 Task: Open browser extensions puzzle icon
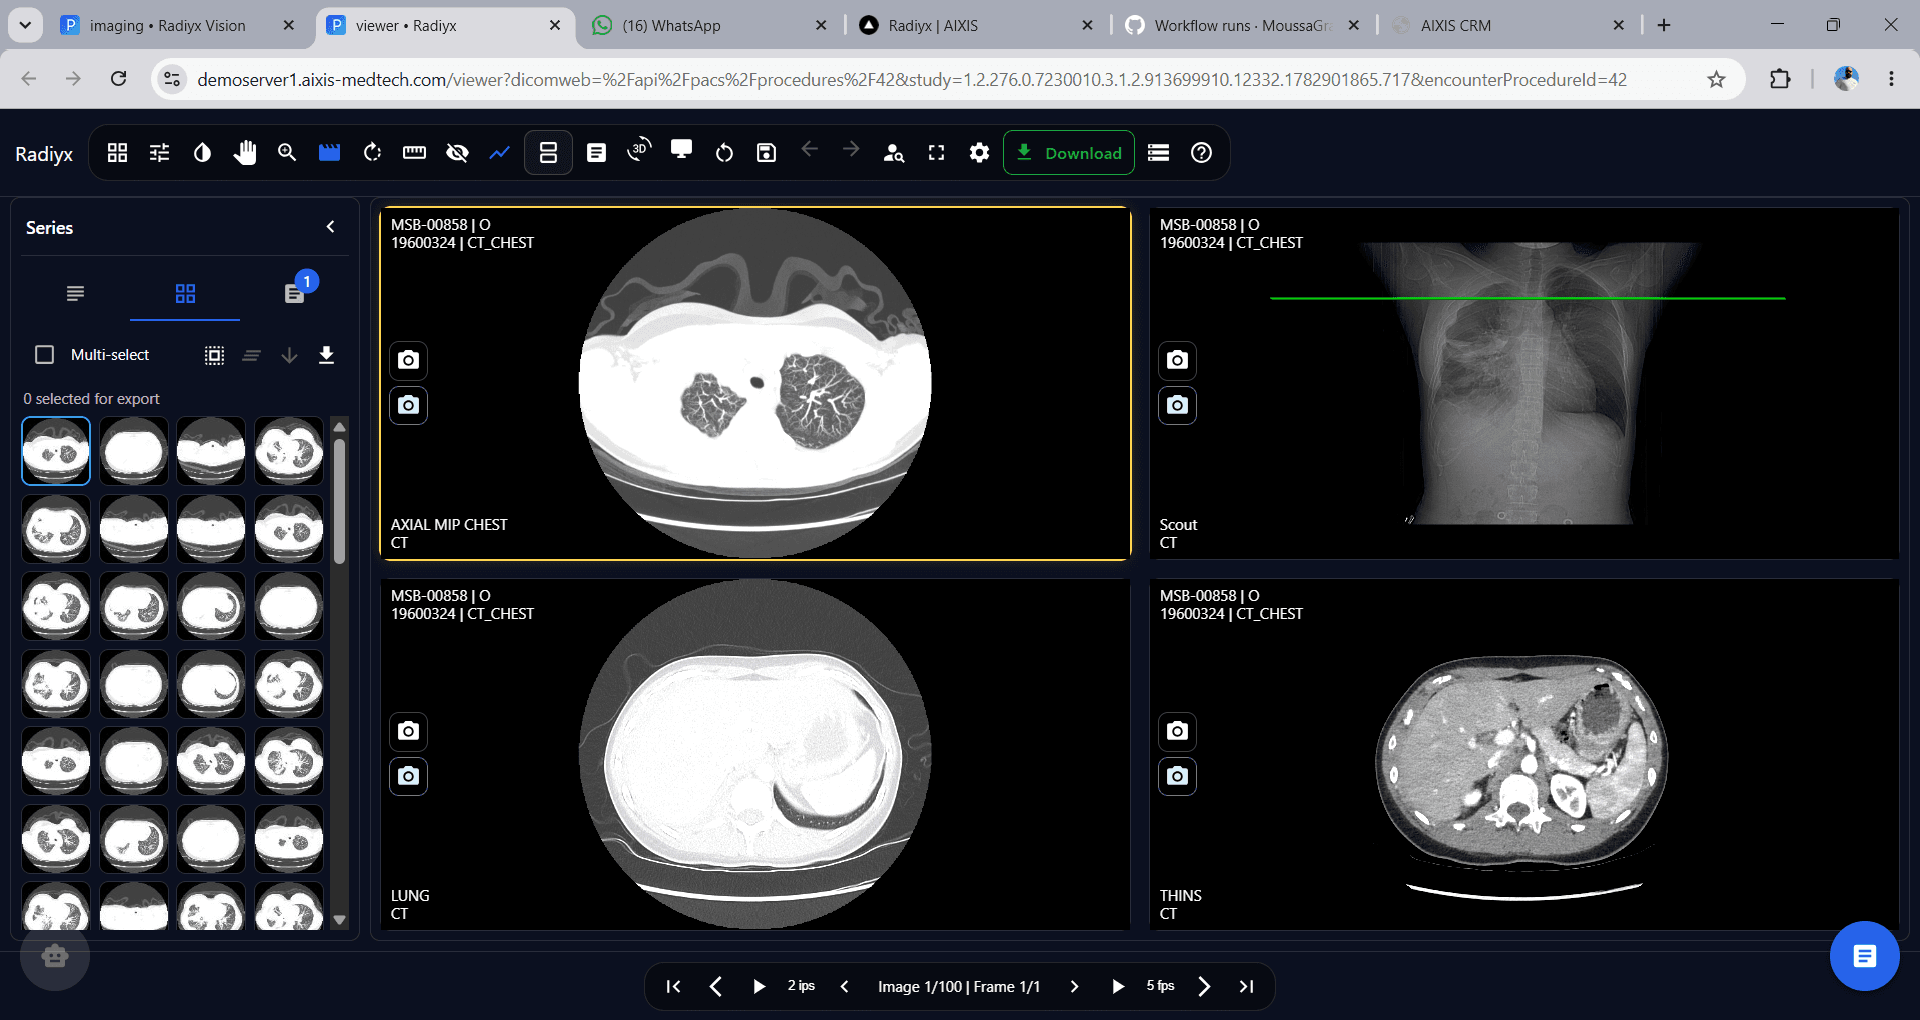coord(1780,79)
